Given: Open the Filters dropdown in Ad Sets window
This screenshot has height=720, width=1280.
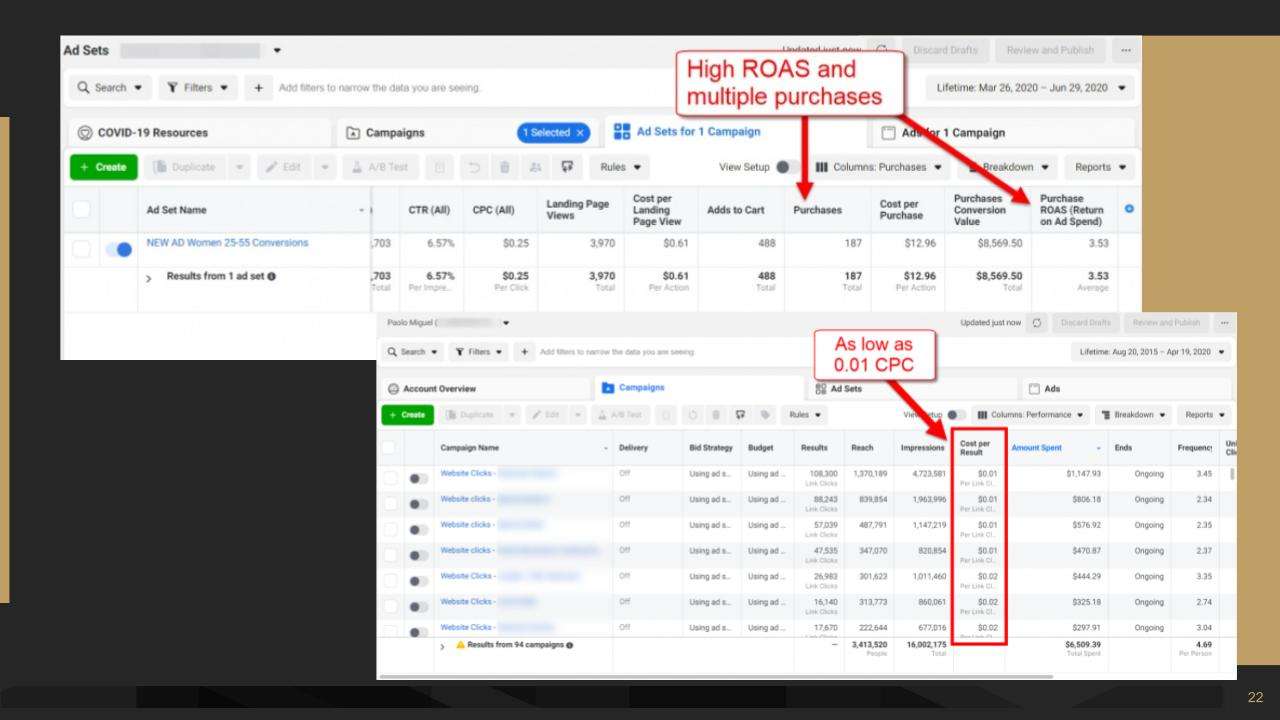Looking at the screenshot, I should point(198,88).
